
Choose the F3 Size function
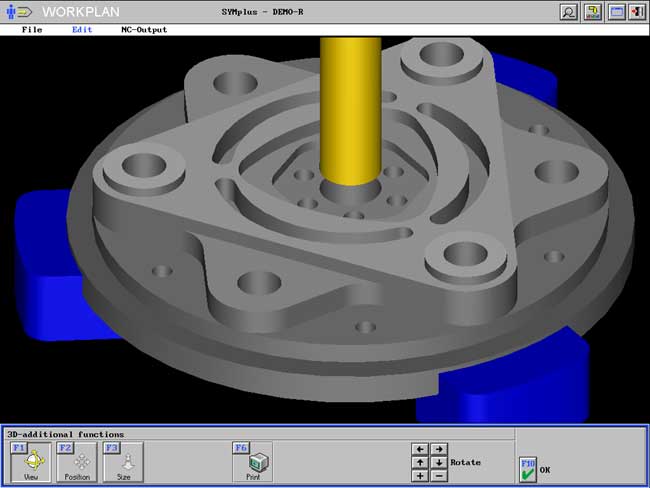(123, 463)
